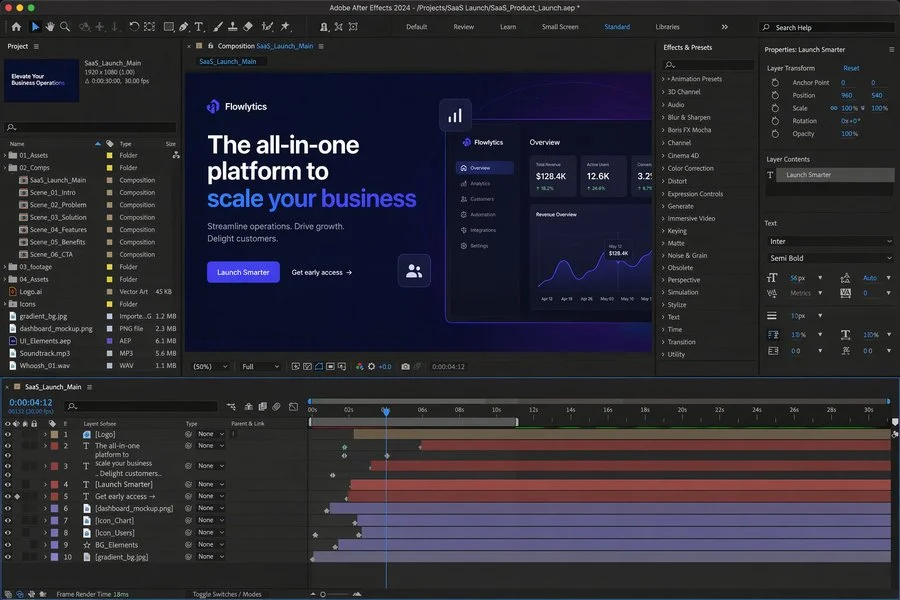Select the Hand tool in the toolbar
900x600 pixels.
pyautogui.click(x=50, y=27)
